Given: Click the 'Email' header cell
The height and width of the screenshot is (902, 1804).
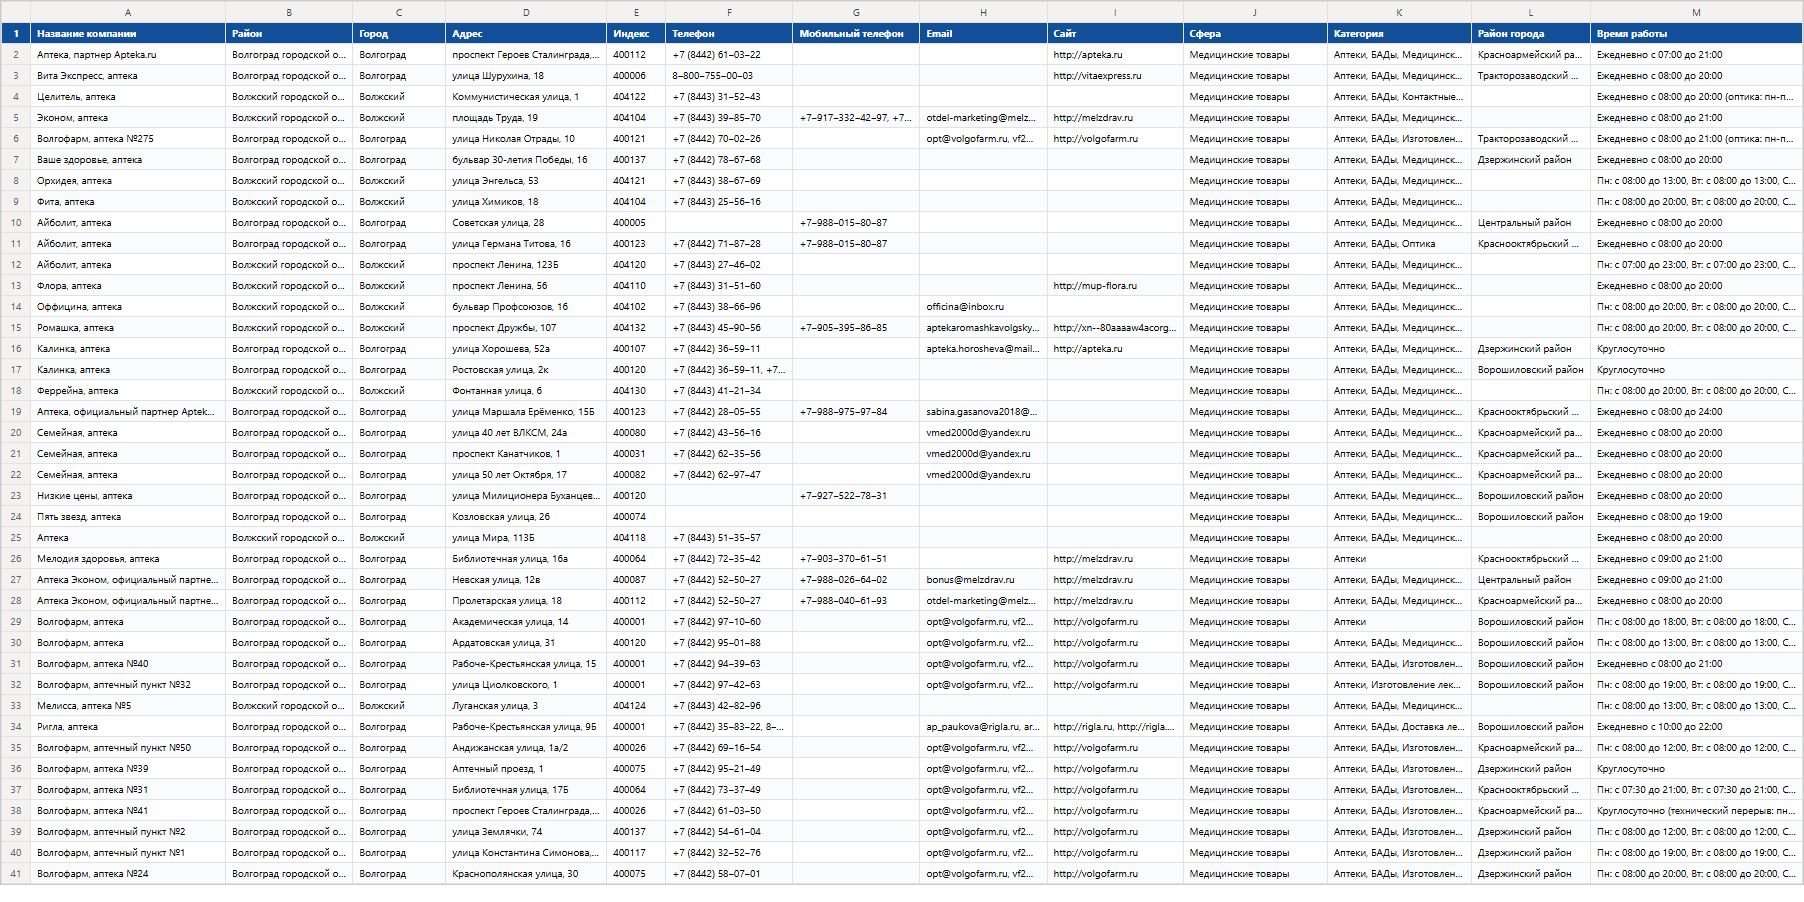Looking at the screenshot, I should click(983, 34).
